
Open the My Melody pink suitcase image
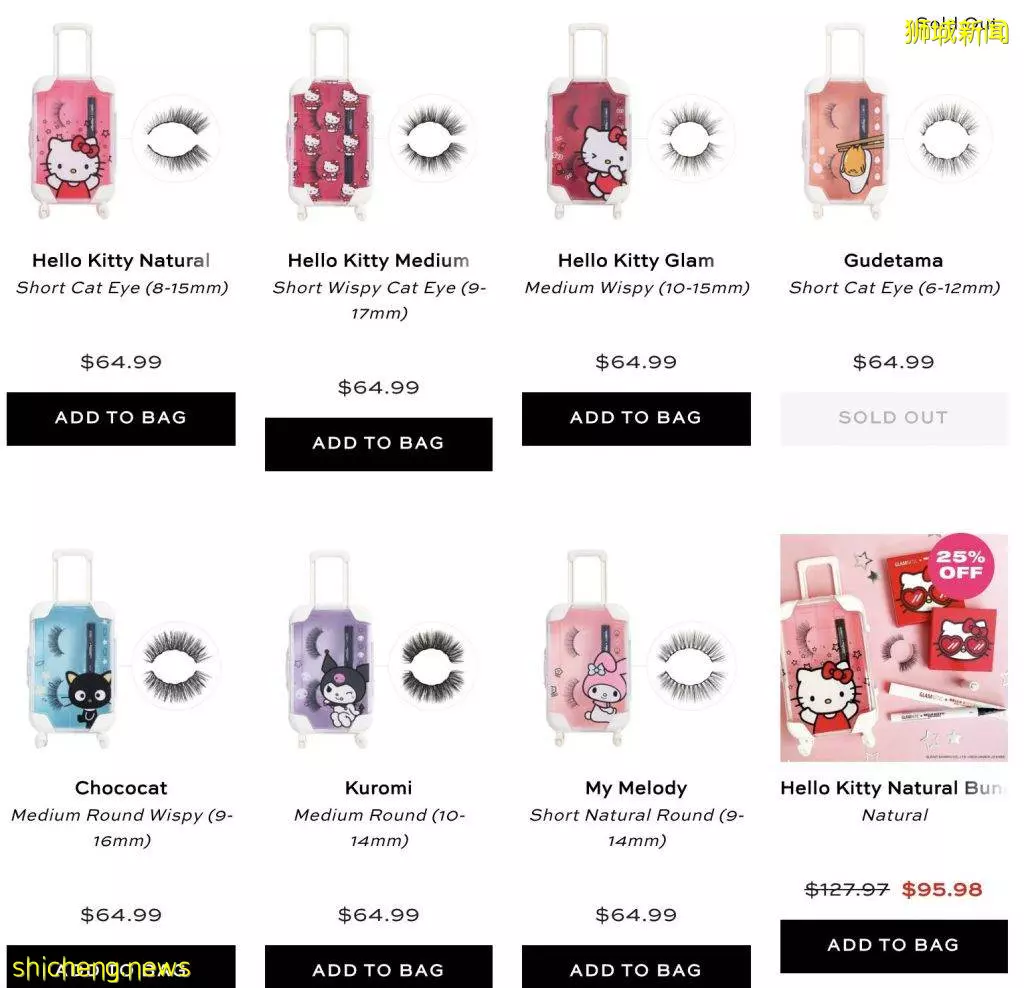(x=635, y=648)
